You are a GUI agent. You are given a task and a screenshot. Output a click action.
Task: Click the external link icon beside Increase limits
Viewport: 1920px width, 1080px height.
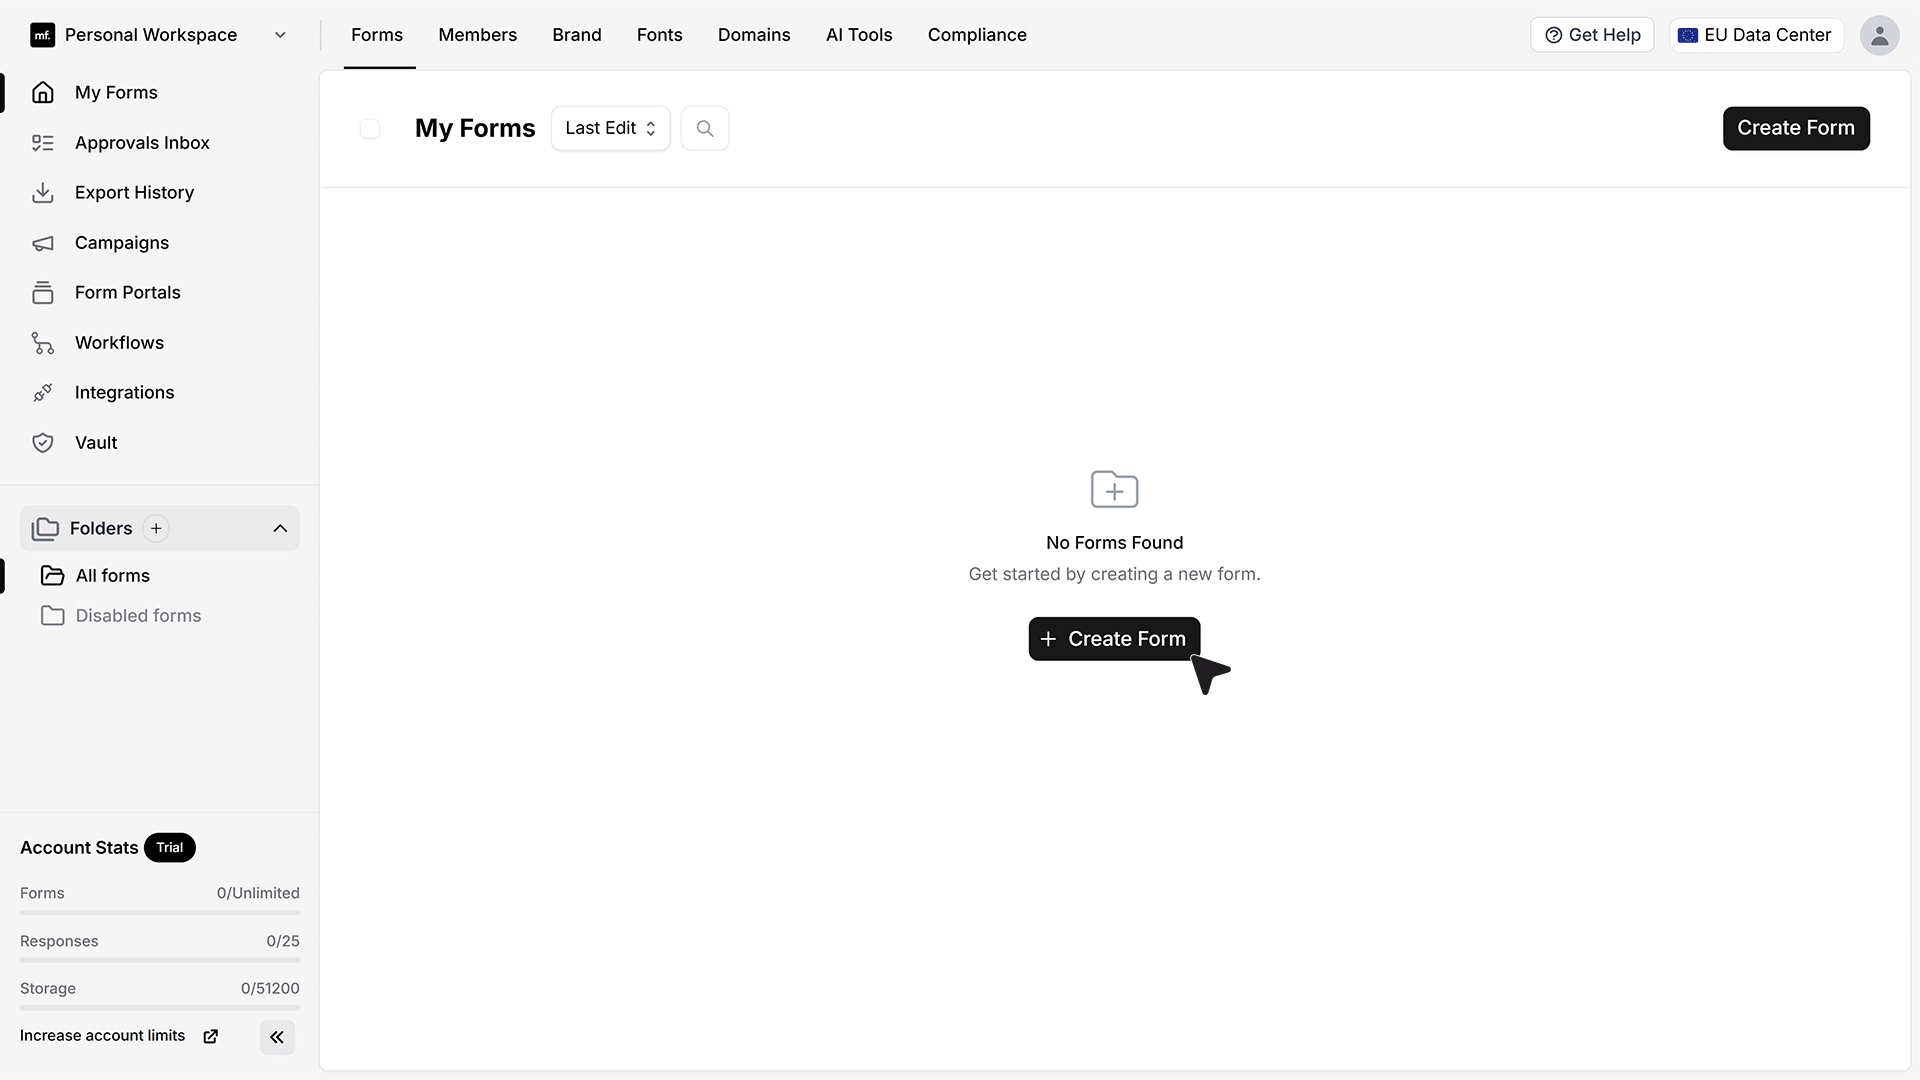point(210,1036)
